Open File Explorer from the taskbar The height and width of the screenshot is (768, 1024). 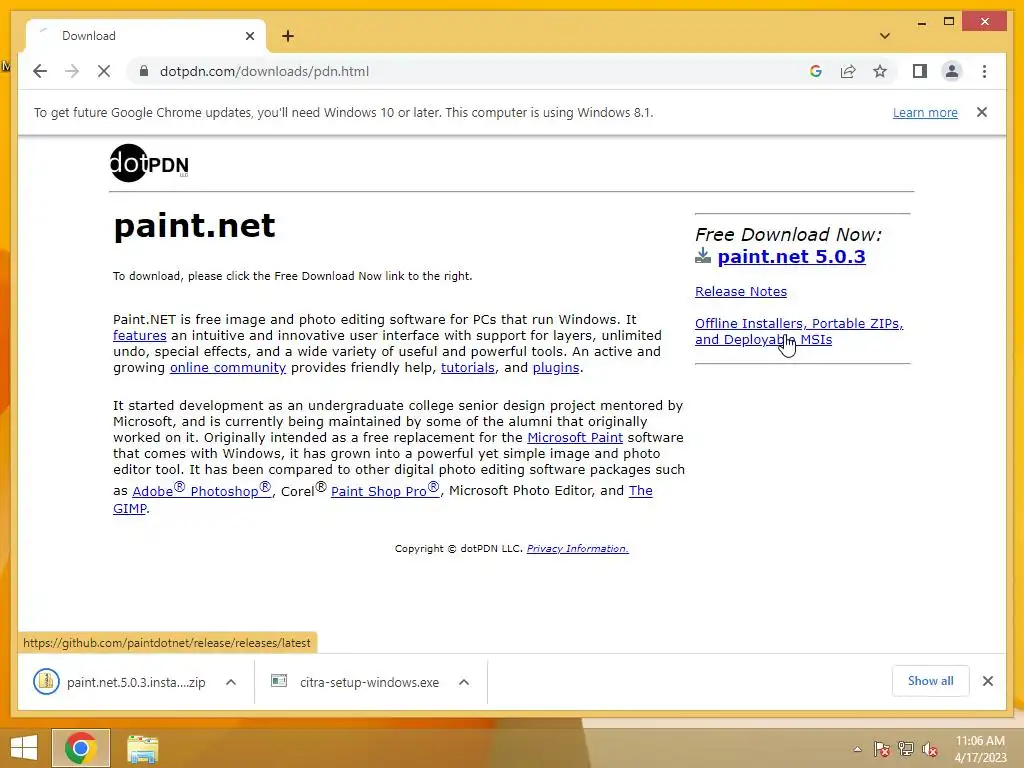pyautogui.click(x=142, y=748)
